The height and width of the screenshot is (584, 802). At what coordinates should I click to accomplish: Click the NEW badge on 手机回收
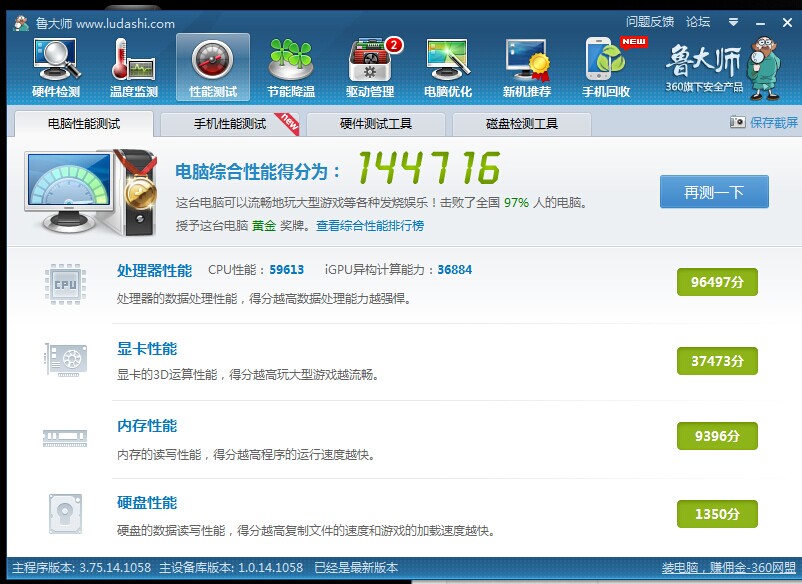(x=634, y=41)
